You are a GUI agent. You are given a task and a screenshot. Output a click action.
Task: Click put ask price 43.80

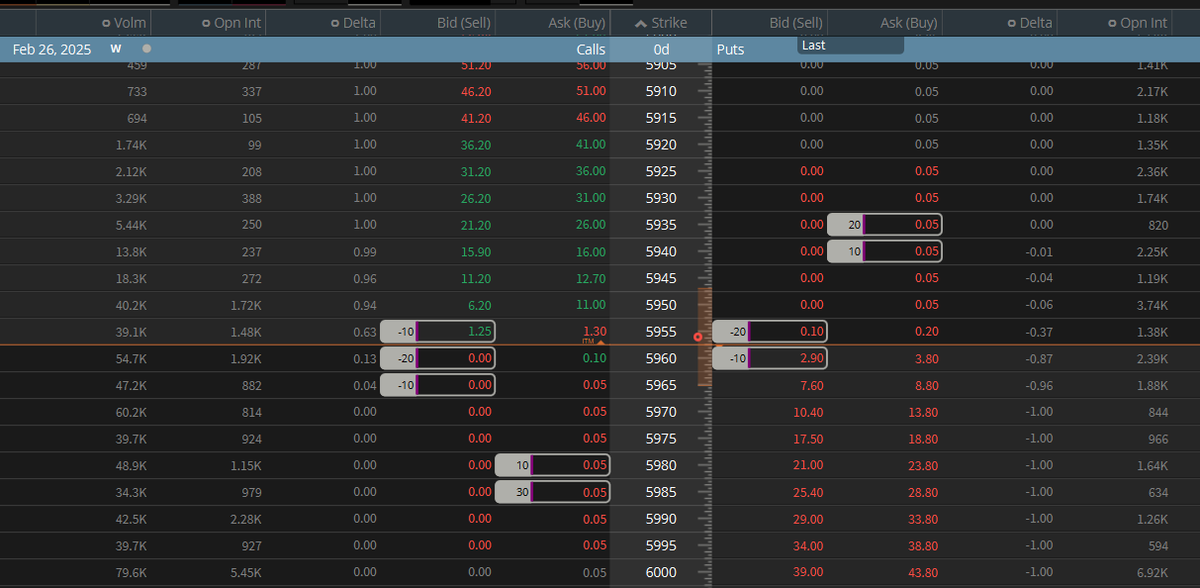click(x=923, y=572)
